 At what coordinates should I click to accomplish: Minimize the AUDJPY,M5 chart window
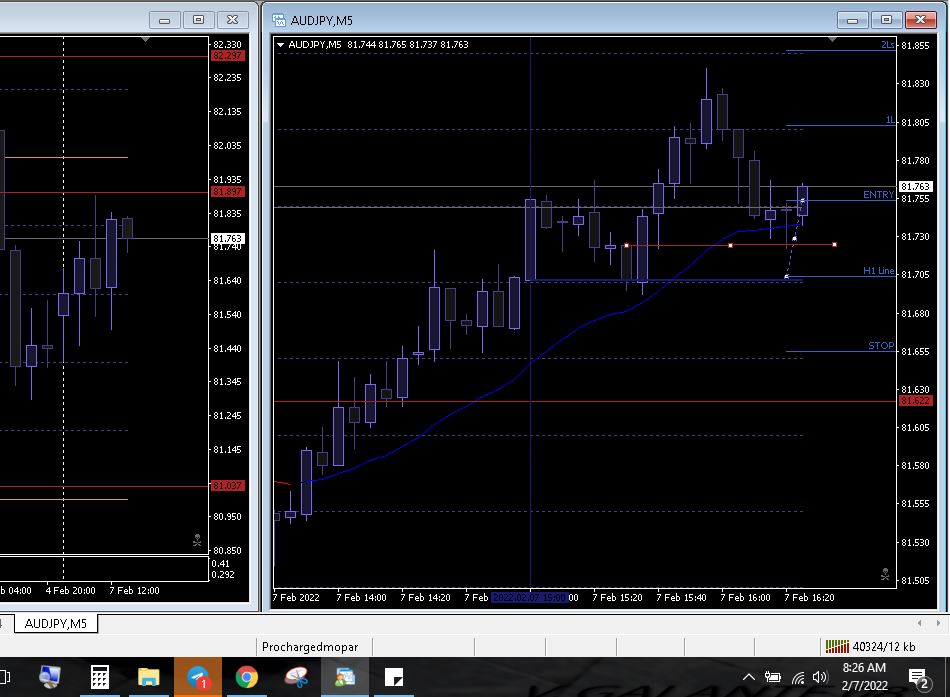tap(852, 20)
